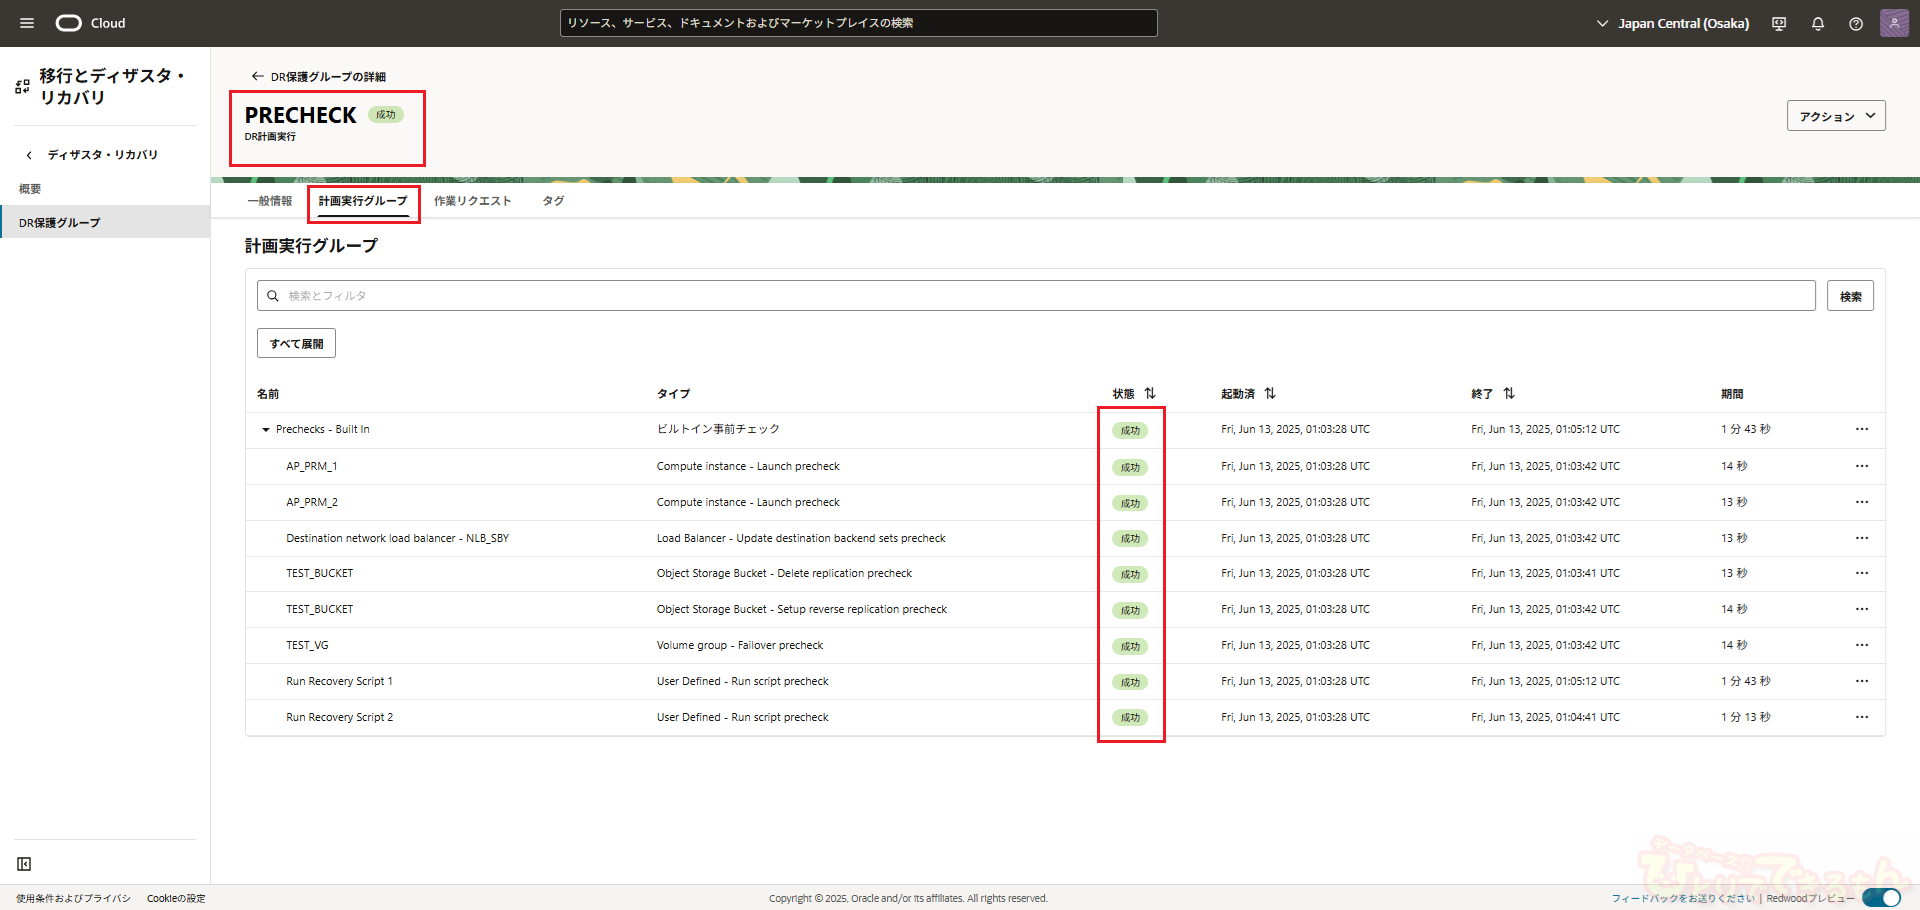Toggle the Redwood preview switch

[1881, 898]
